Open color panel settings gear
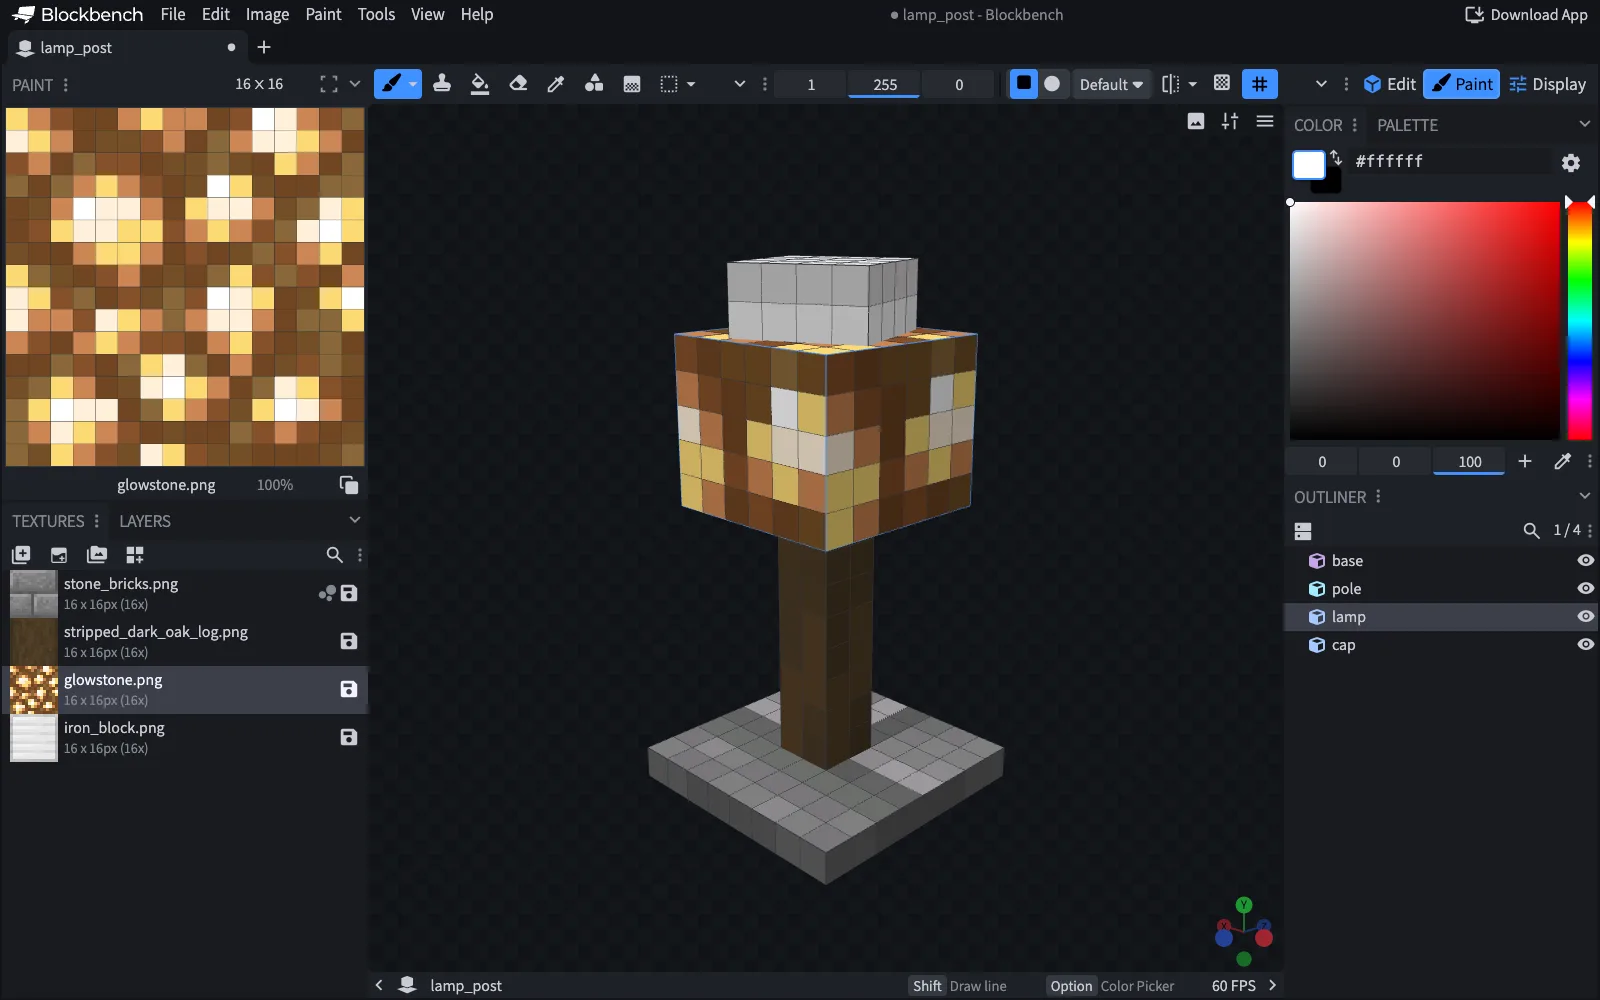 1571,162
